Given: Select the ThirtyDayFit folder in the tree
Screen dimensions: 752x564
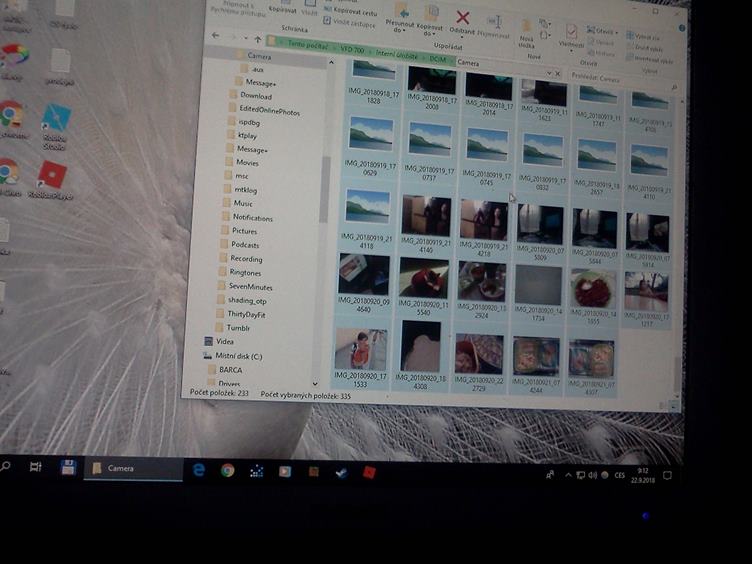Looking at the screenshot, I should (x=246, y=314).
